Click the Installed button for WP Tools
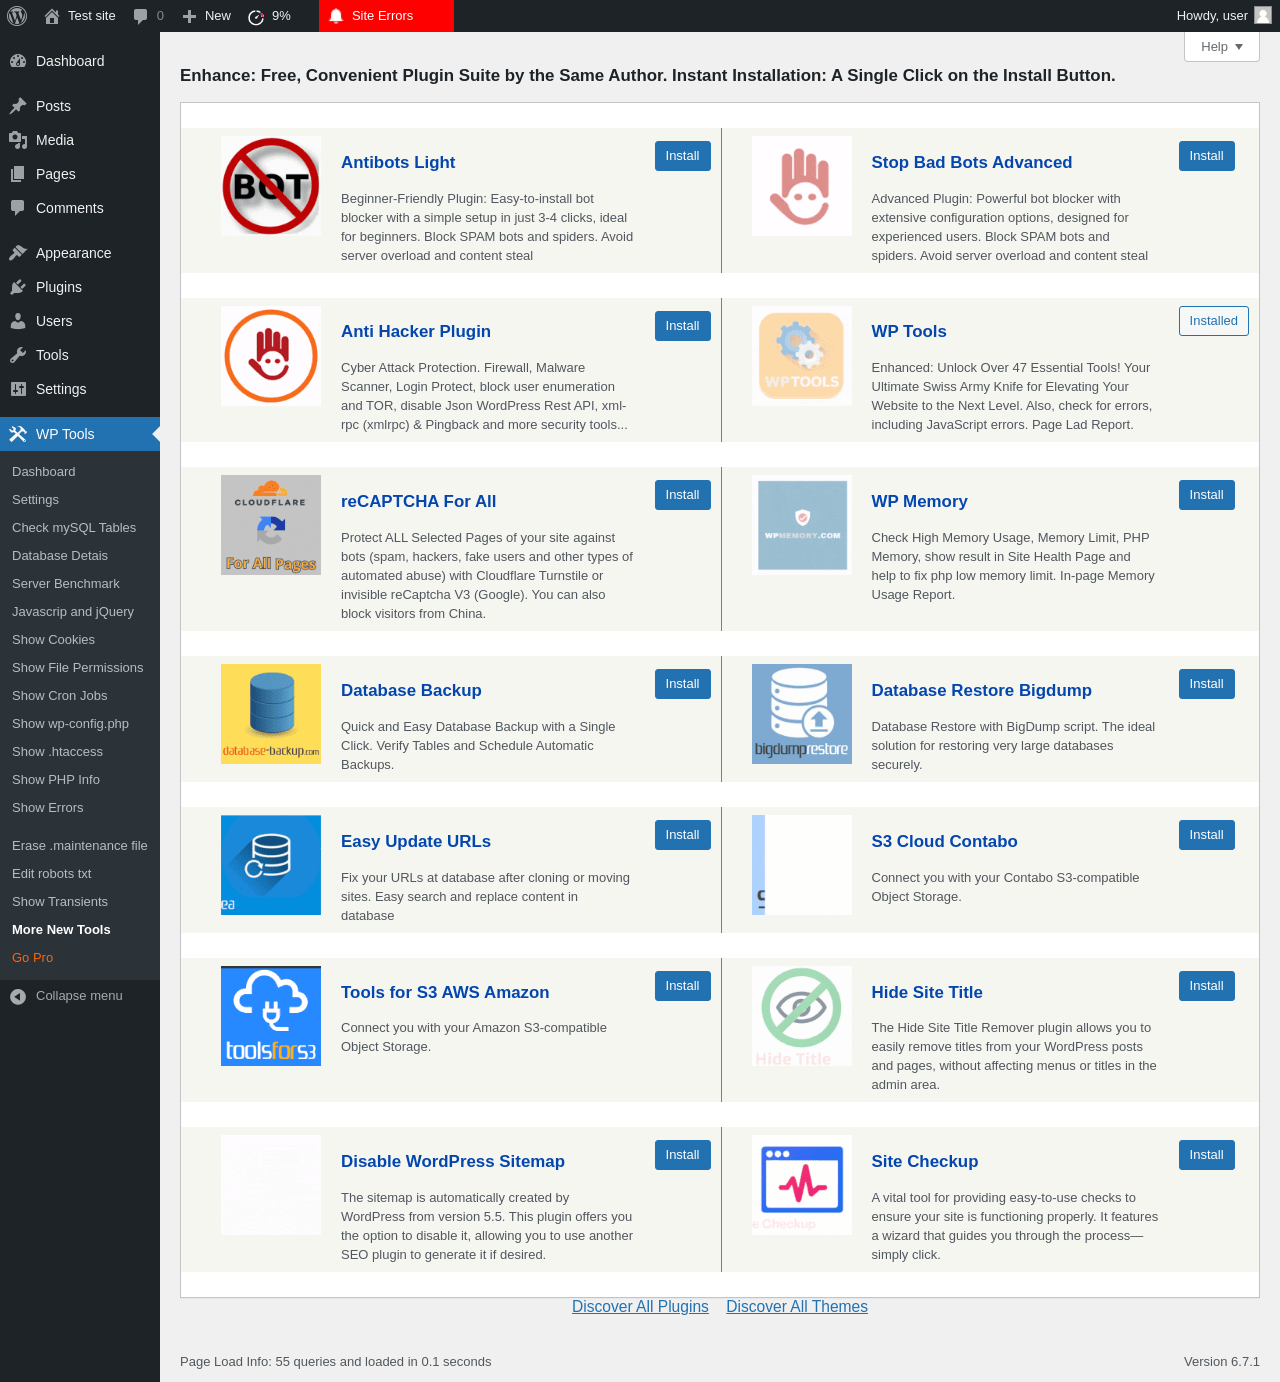 [1214, 321]
